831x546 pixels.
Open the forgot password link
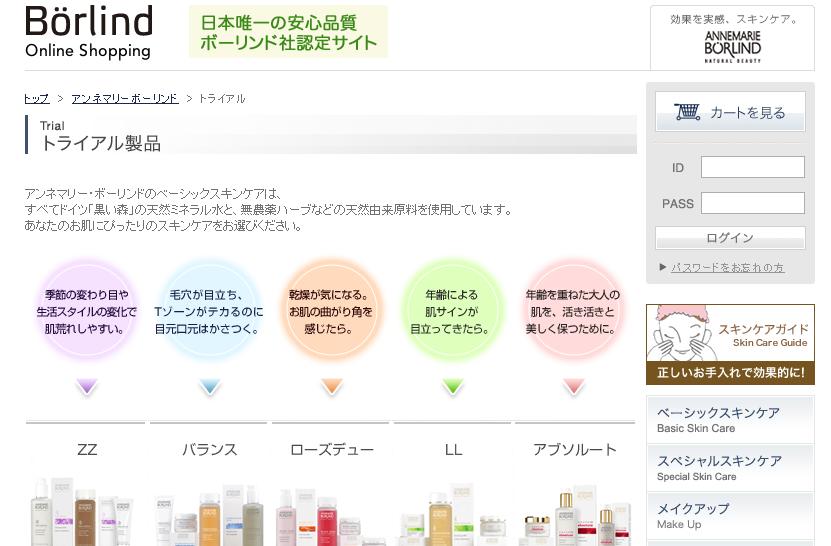pyautogui.click(x=727, y=268)
